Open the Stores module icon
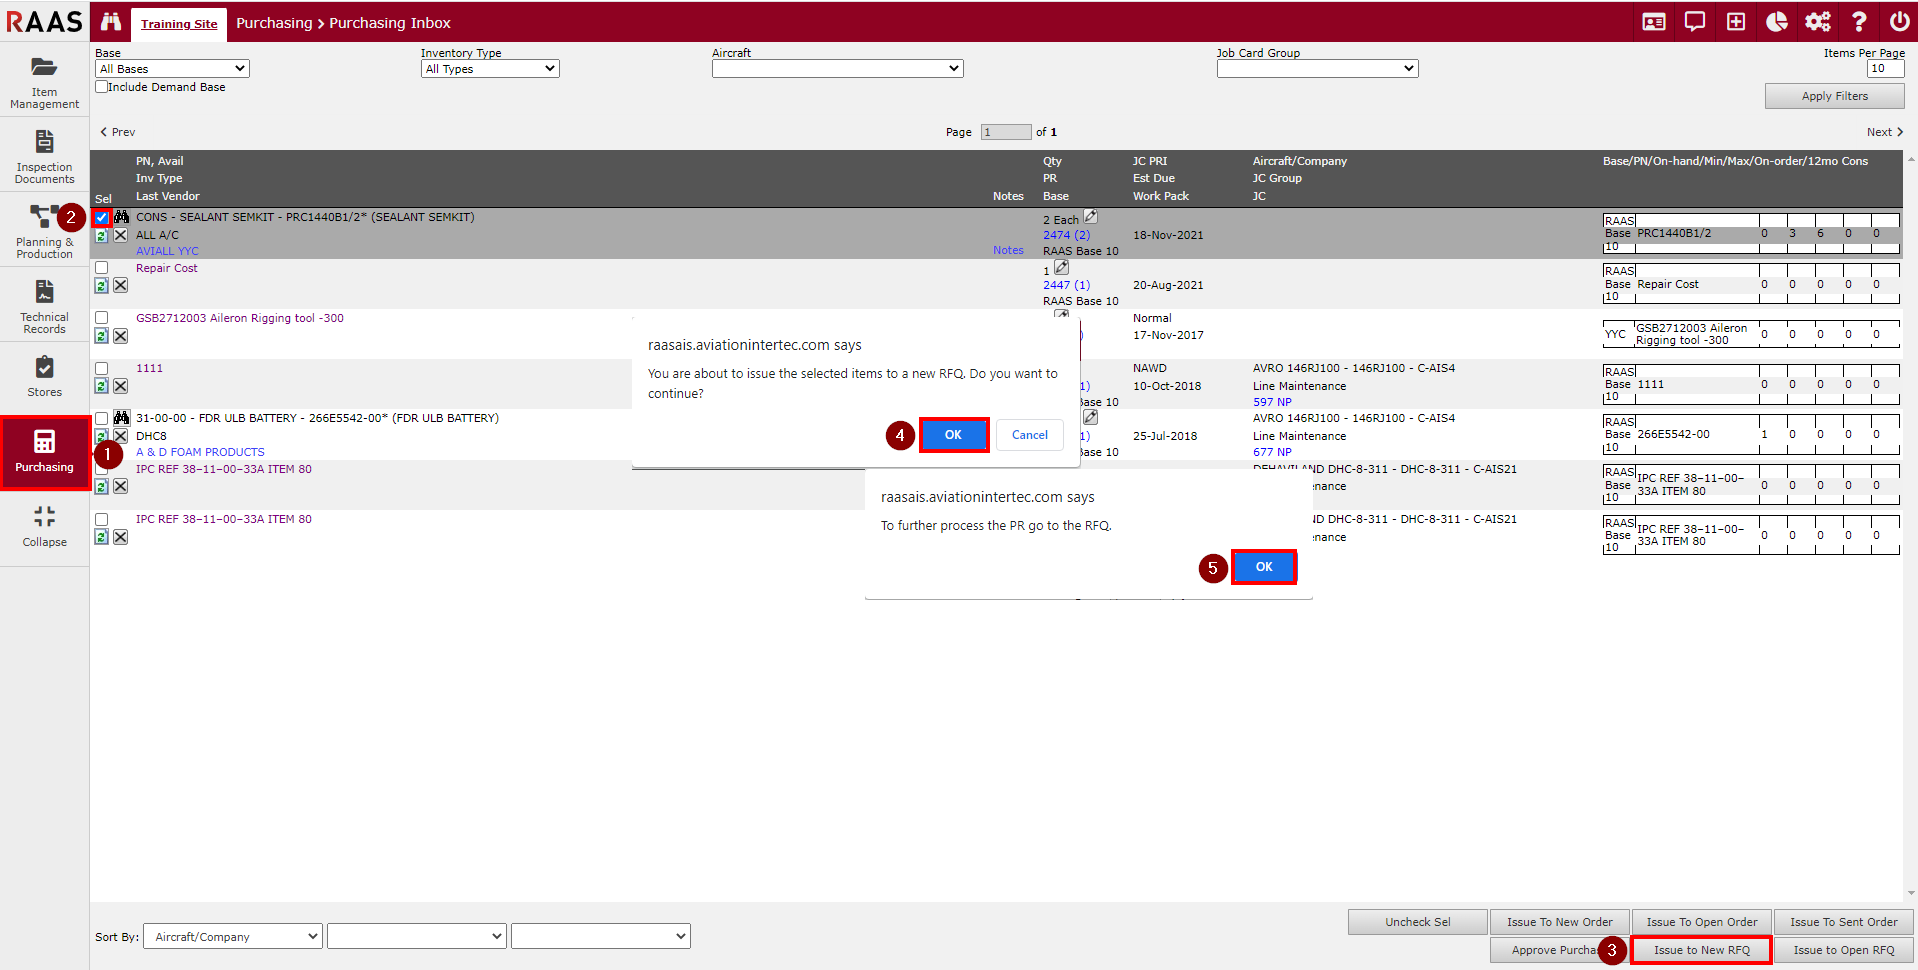1918x970 pixels. [44, 377]
